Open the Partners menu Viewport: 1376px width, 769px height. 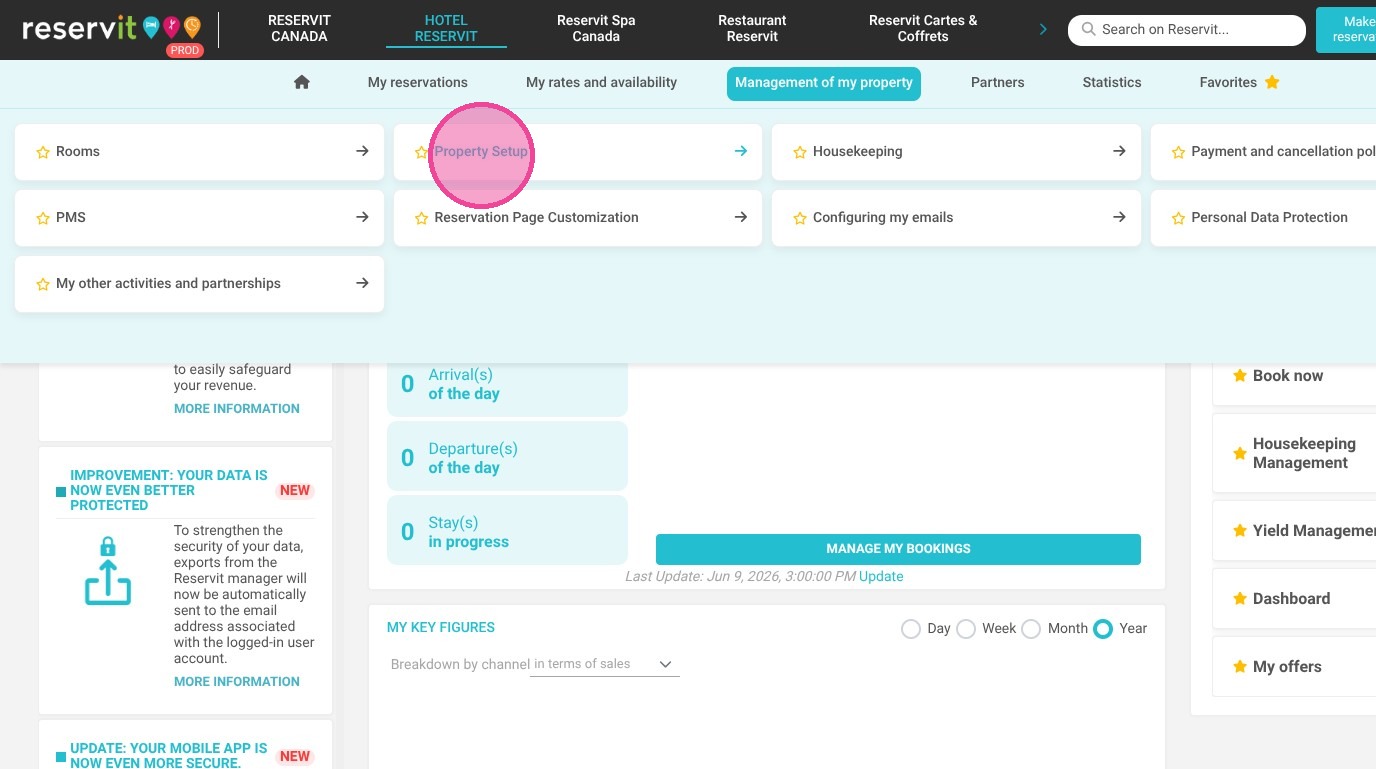coord(998,82)
